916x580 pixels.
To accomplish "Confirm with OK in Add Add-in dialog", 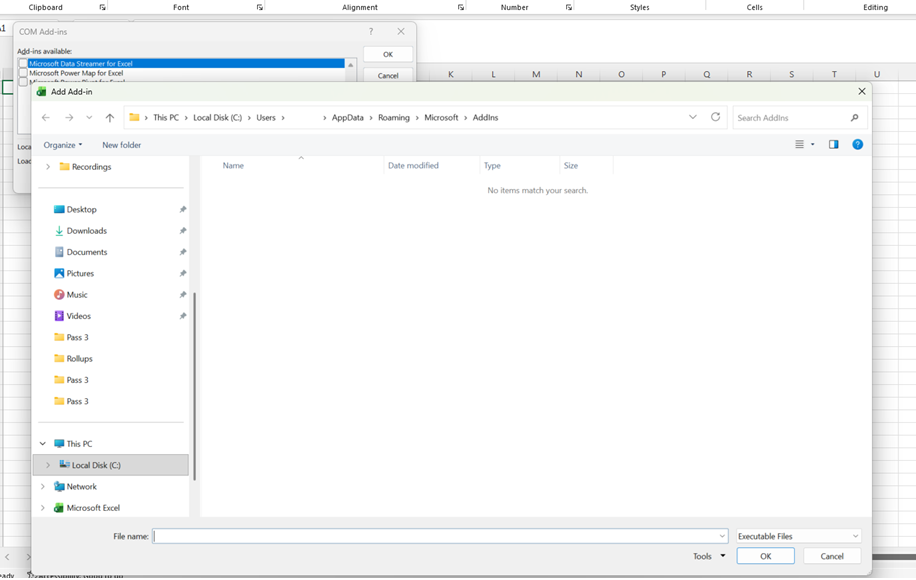I will point(765,556).
